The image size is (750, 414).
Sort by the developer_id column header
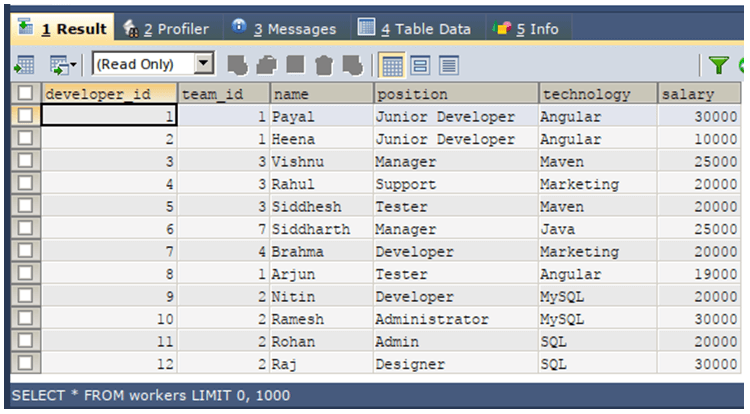[x=109, y=94]
